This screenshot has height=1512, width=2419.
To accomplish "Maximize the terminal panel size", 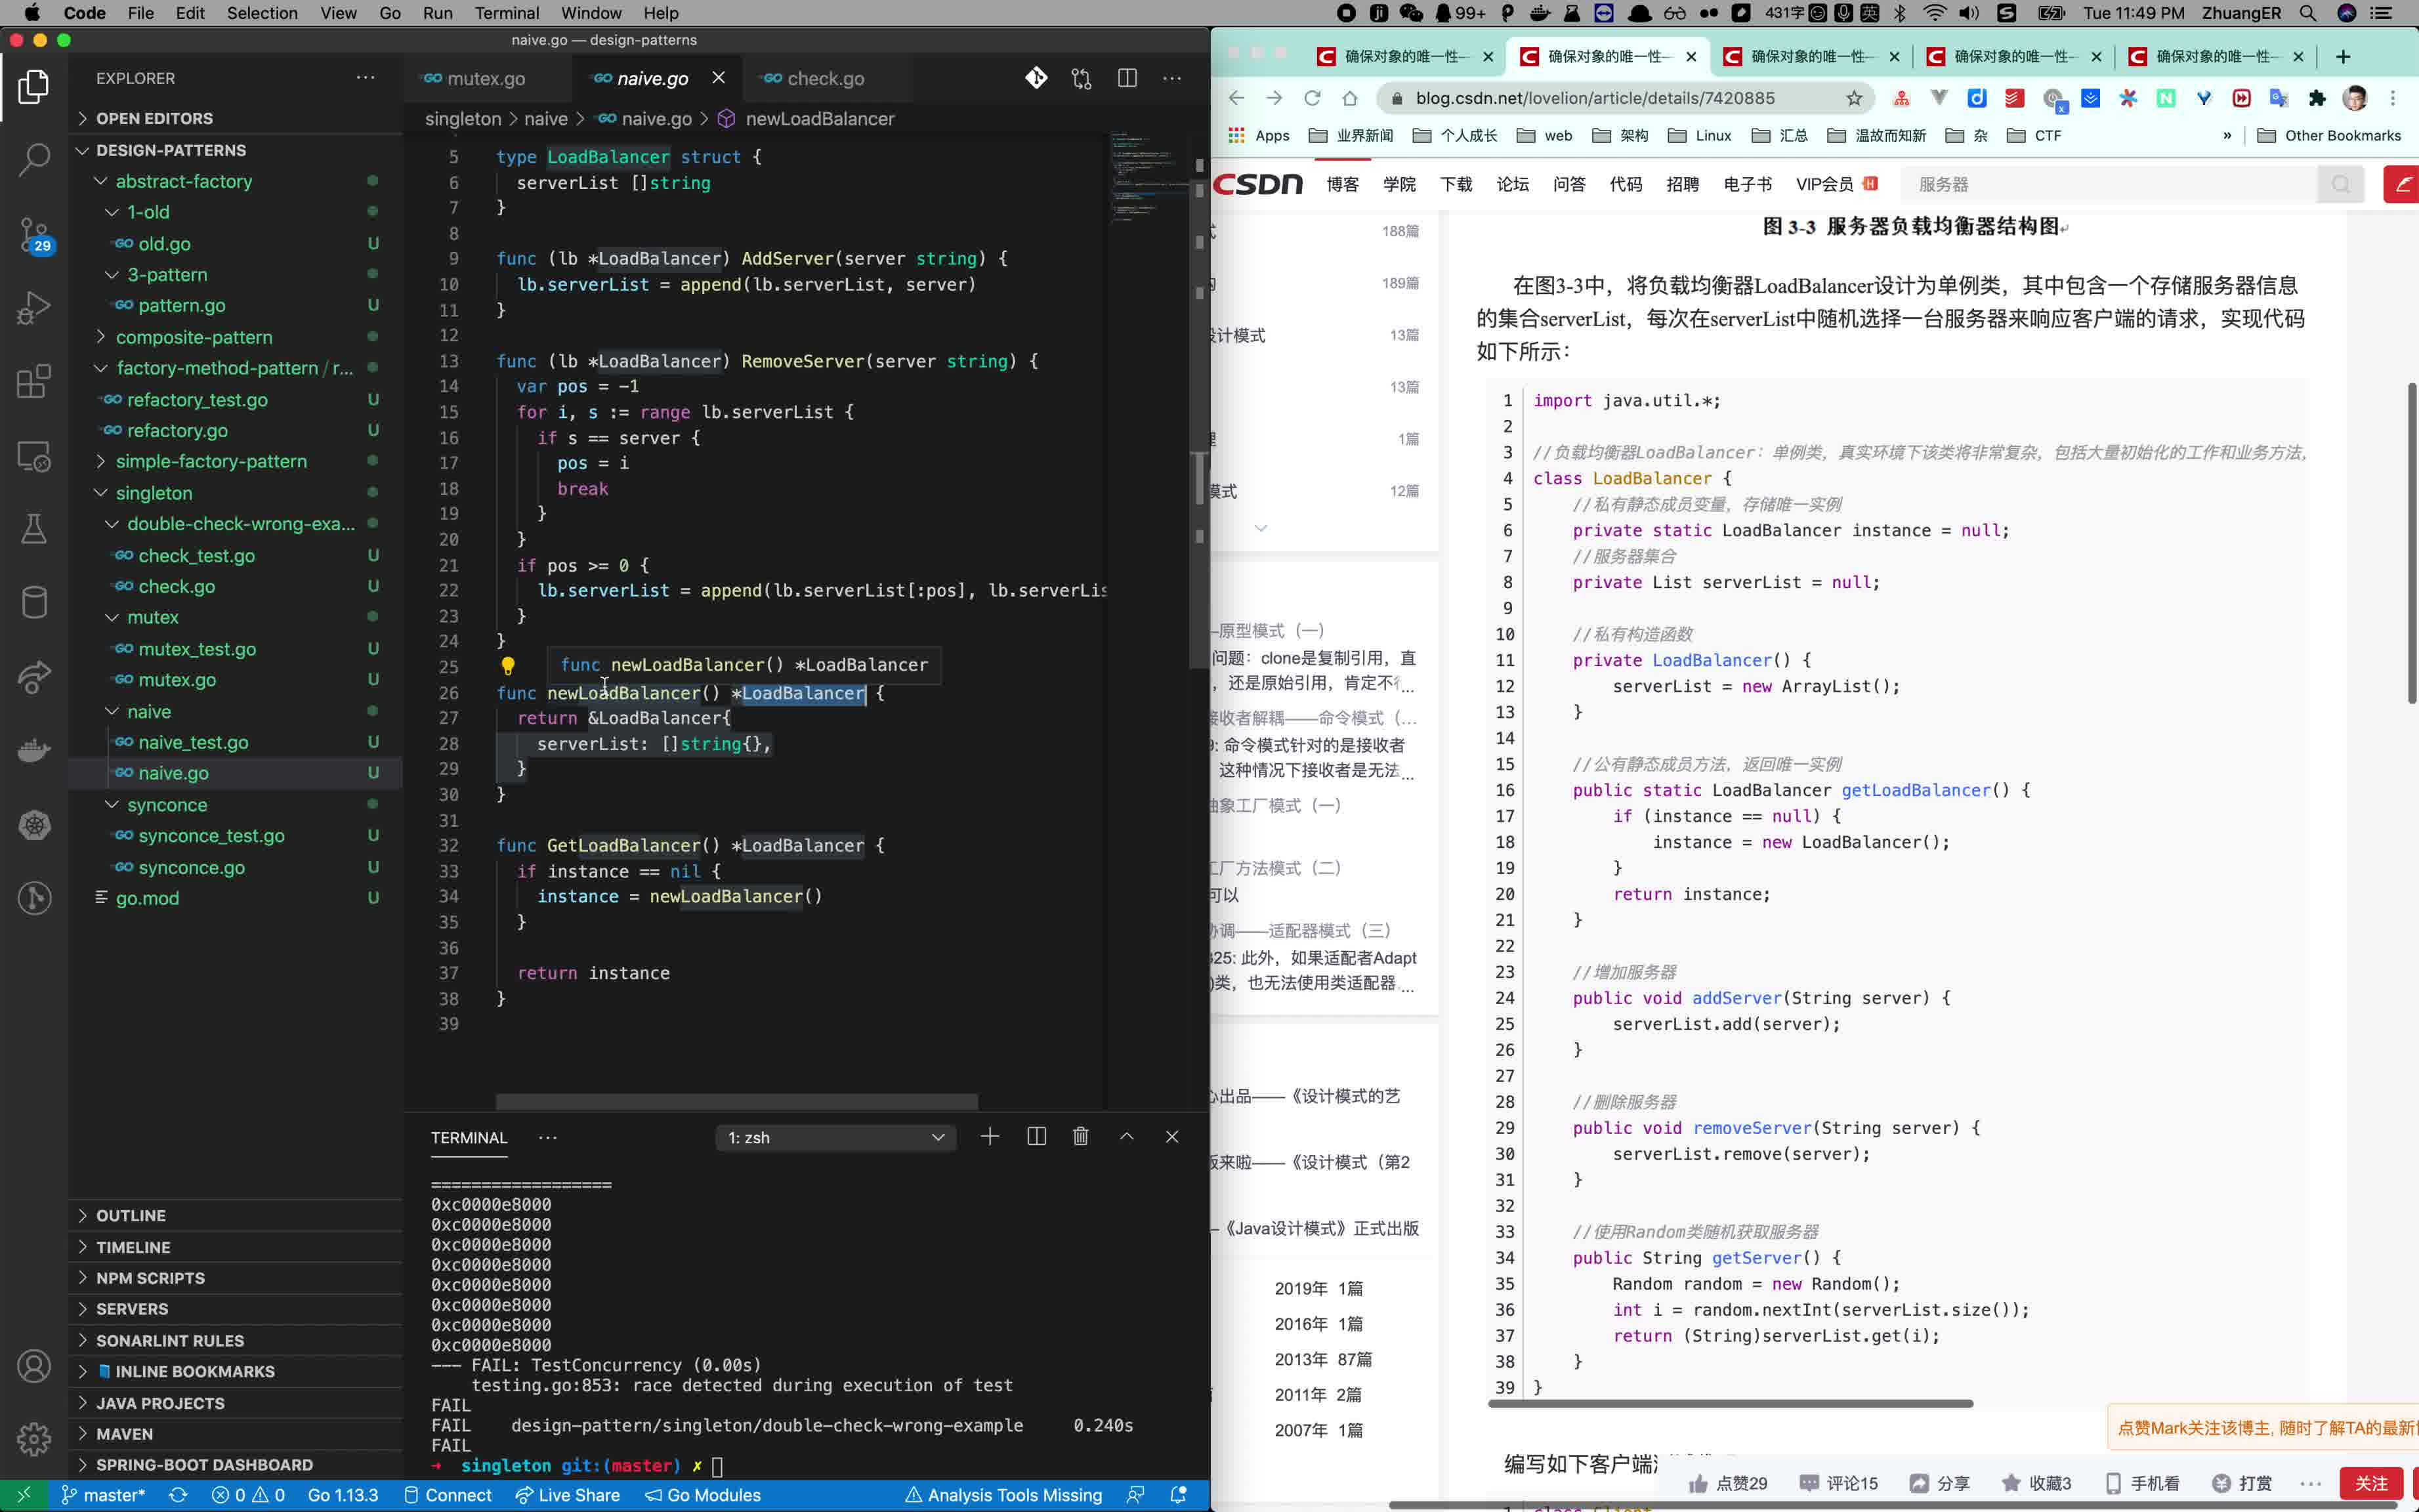I will pyautogui.click(x=1127, y=1137).
